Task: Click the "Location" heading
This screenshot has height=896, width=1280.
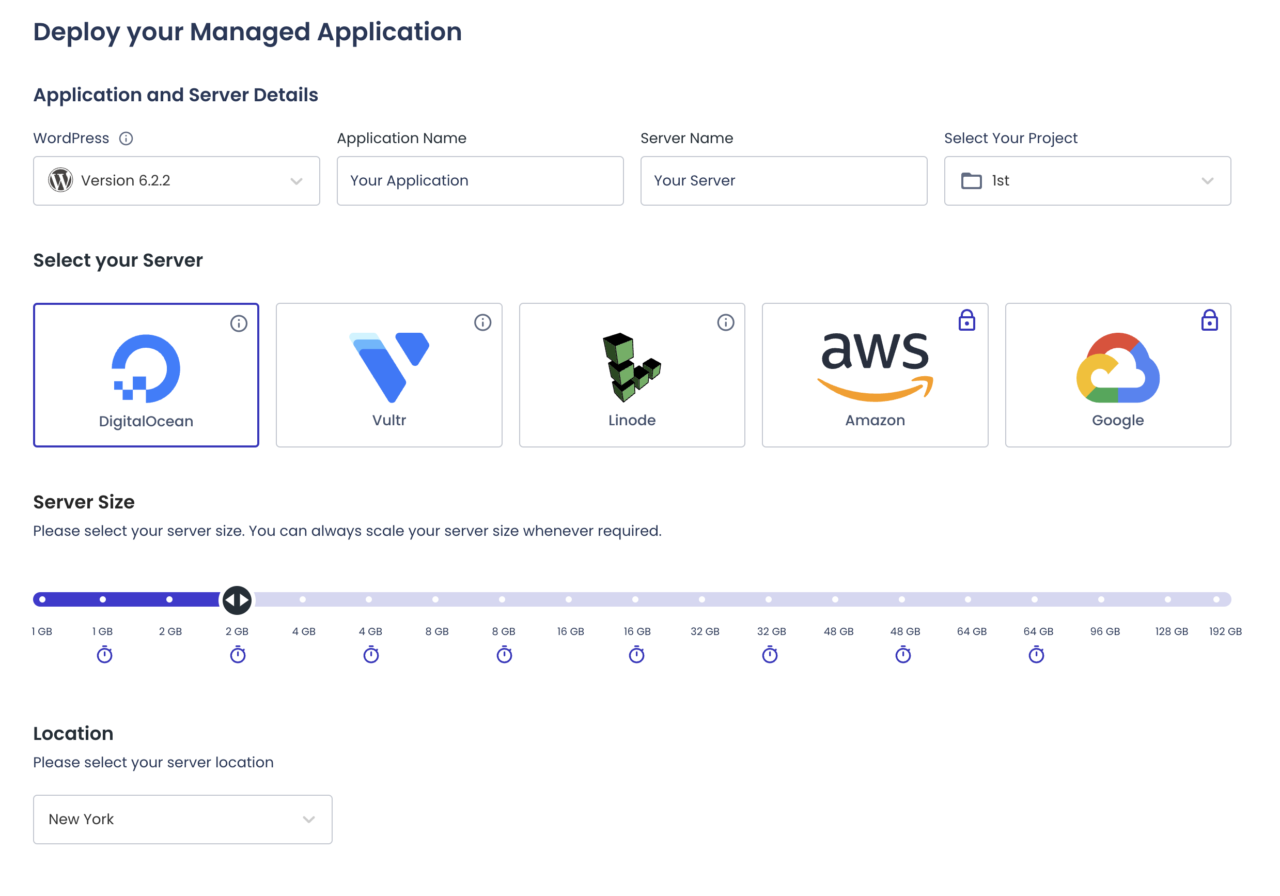Action: (x=73, y=733)
